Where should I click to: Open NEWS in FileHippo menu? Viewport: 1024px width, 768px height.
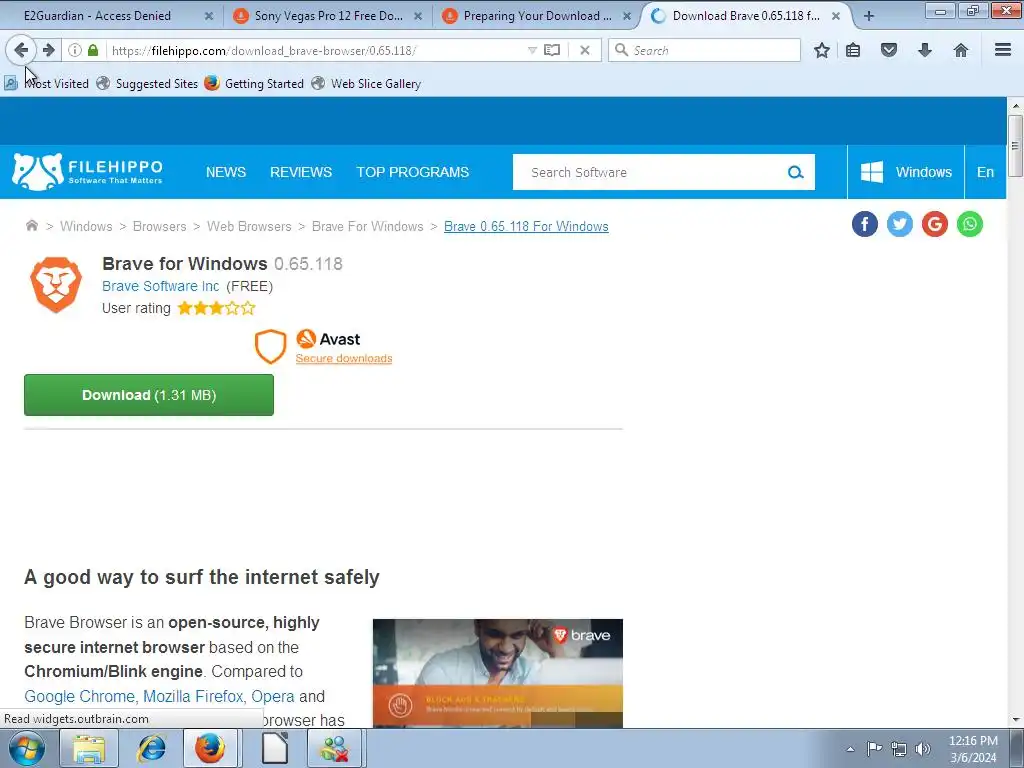tap(226, 172)
